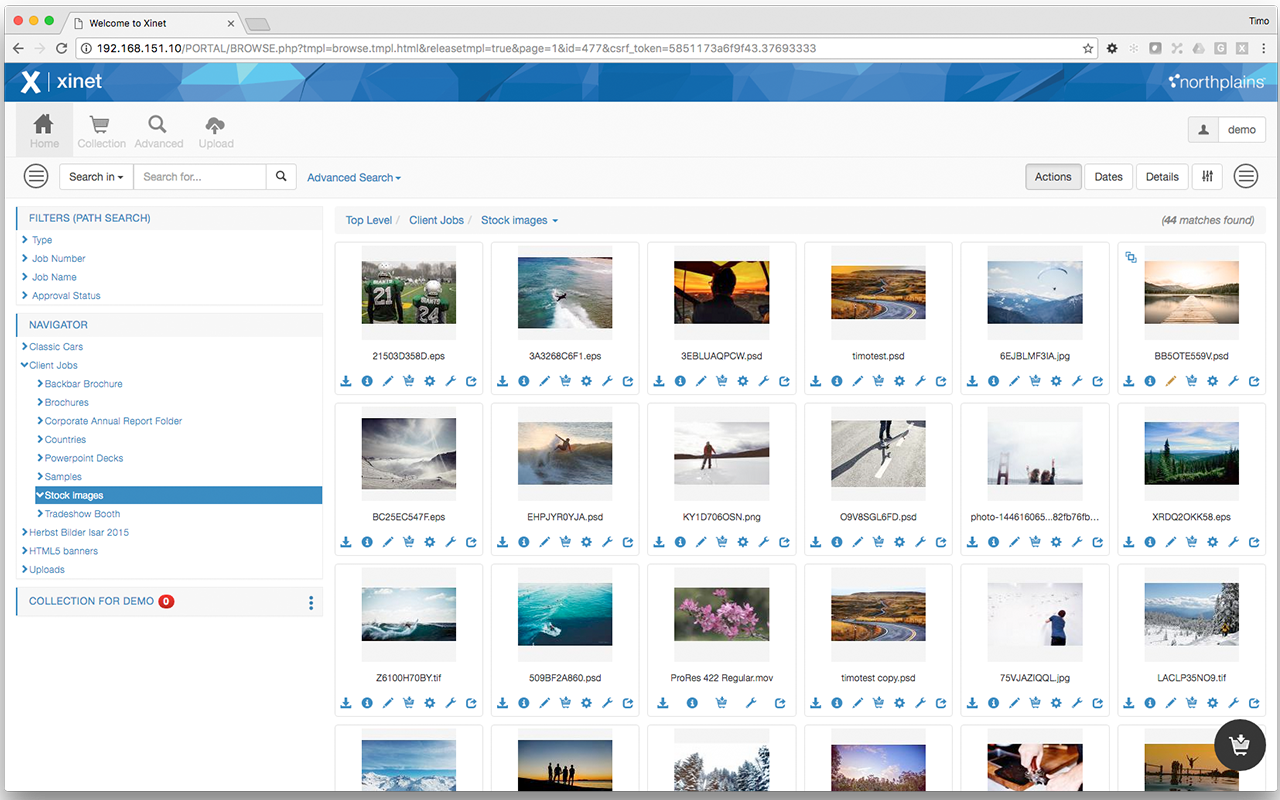Add 3EBLUAQPCW.psd to basket
The height and width of the screenshot is (800, 1280).
coord(722,381)
